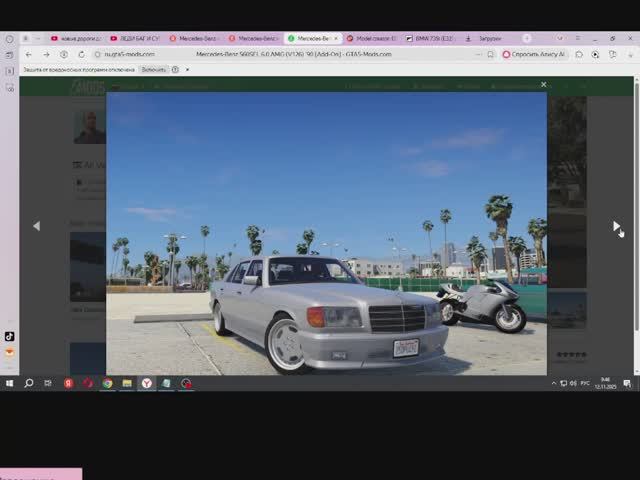Open history clock icon in sidebar

point(9,39)
